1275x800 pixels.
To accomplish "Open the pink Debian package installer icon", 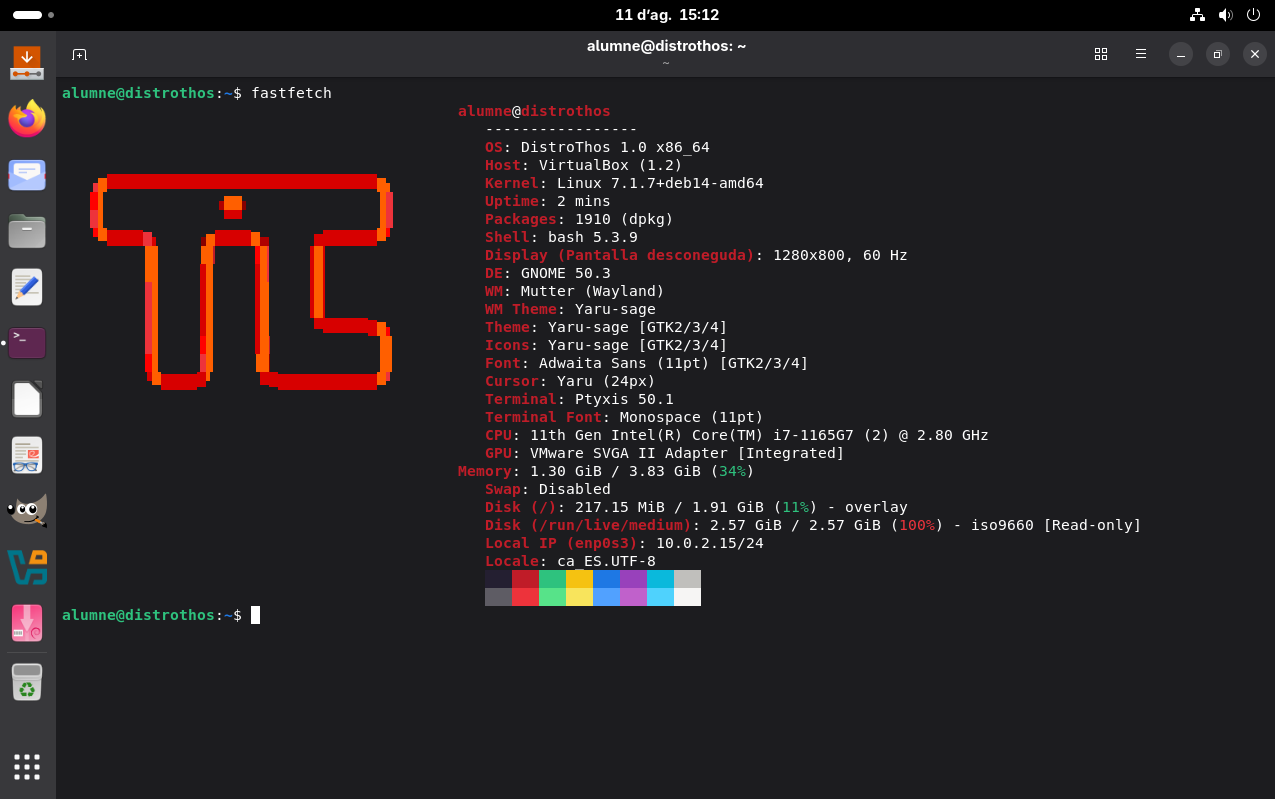I will (27, 623).
